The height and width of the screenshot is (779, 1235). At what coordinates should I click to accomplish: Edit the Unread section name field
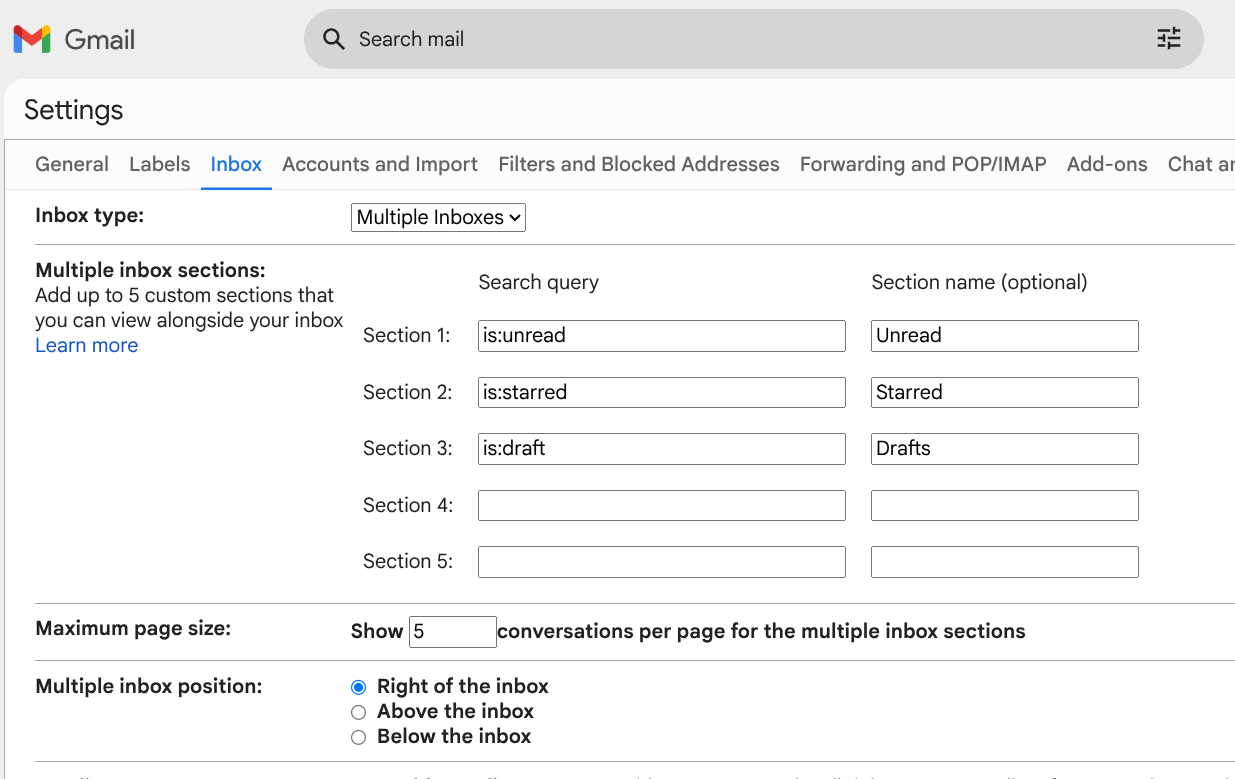pyautogui.click(x=1005, y=336)
